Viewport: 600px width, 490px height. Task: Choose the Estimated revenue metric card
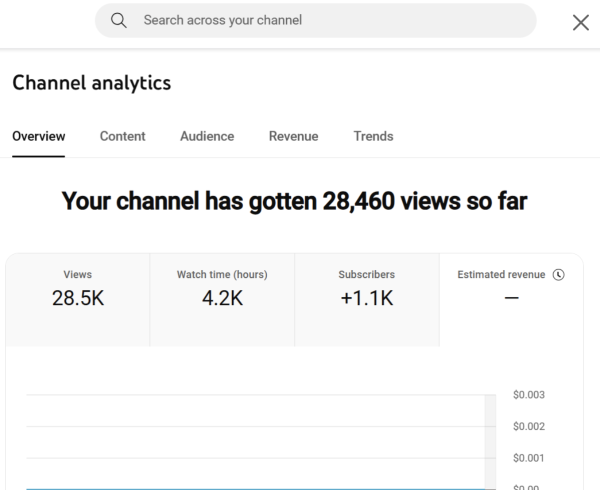click(510, 299)
